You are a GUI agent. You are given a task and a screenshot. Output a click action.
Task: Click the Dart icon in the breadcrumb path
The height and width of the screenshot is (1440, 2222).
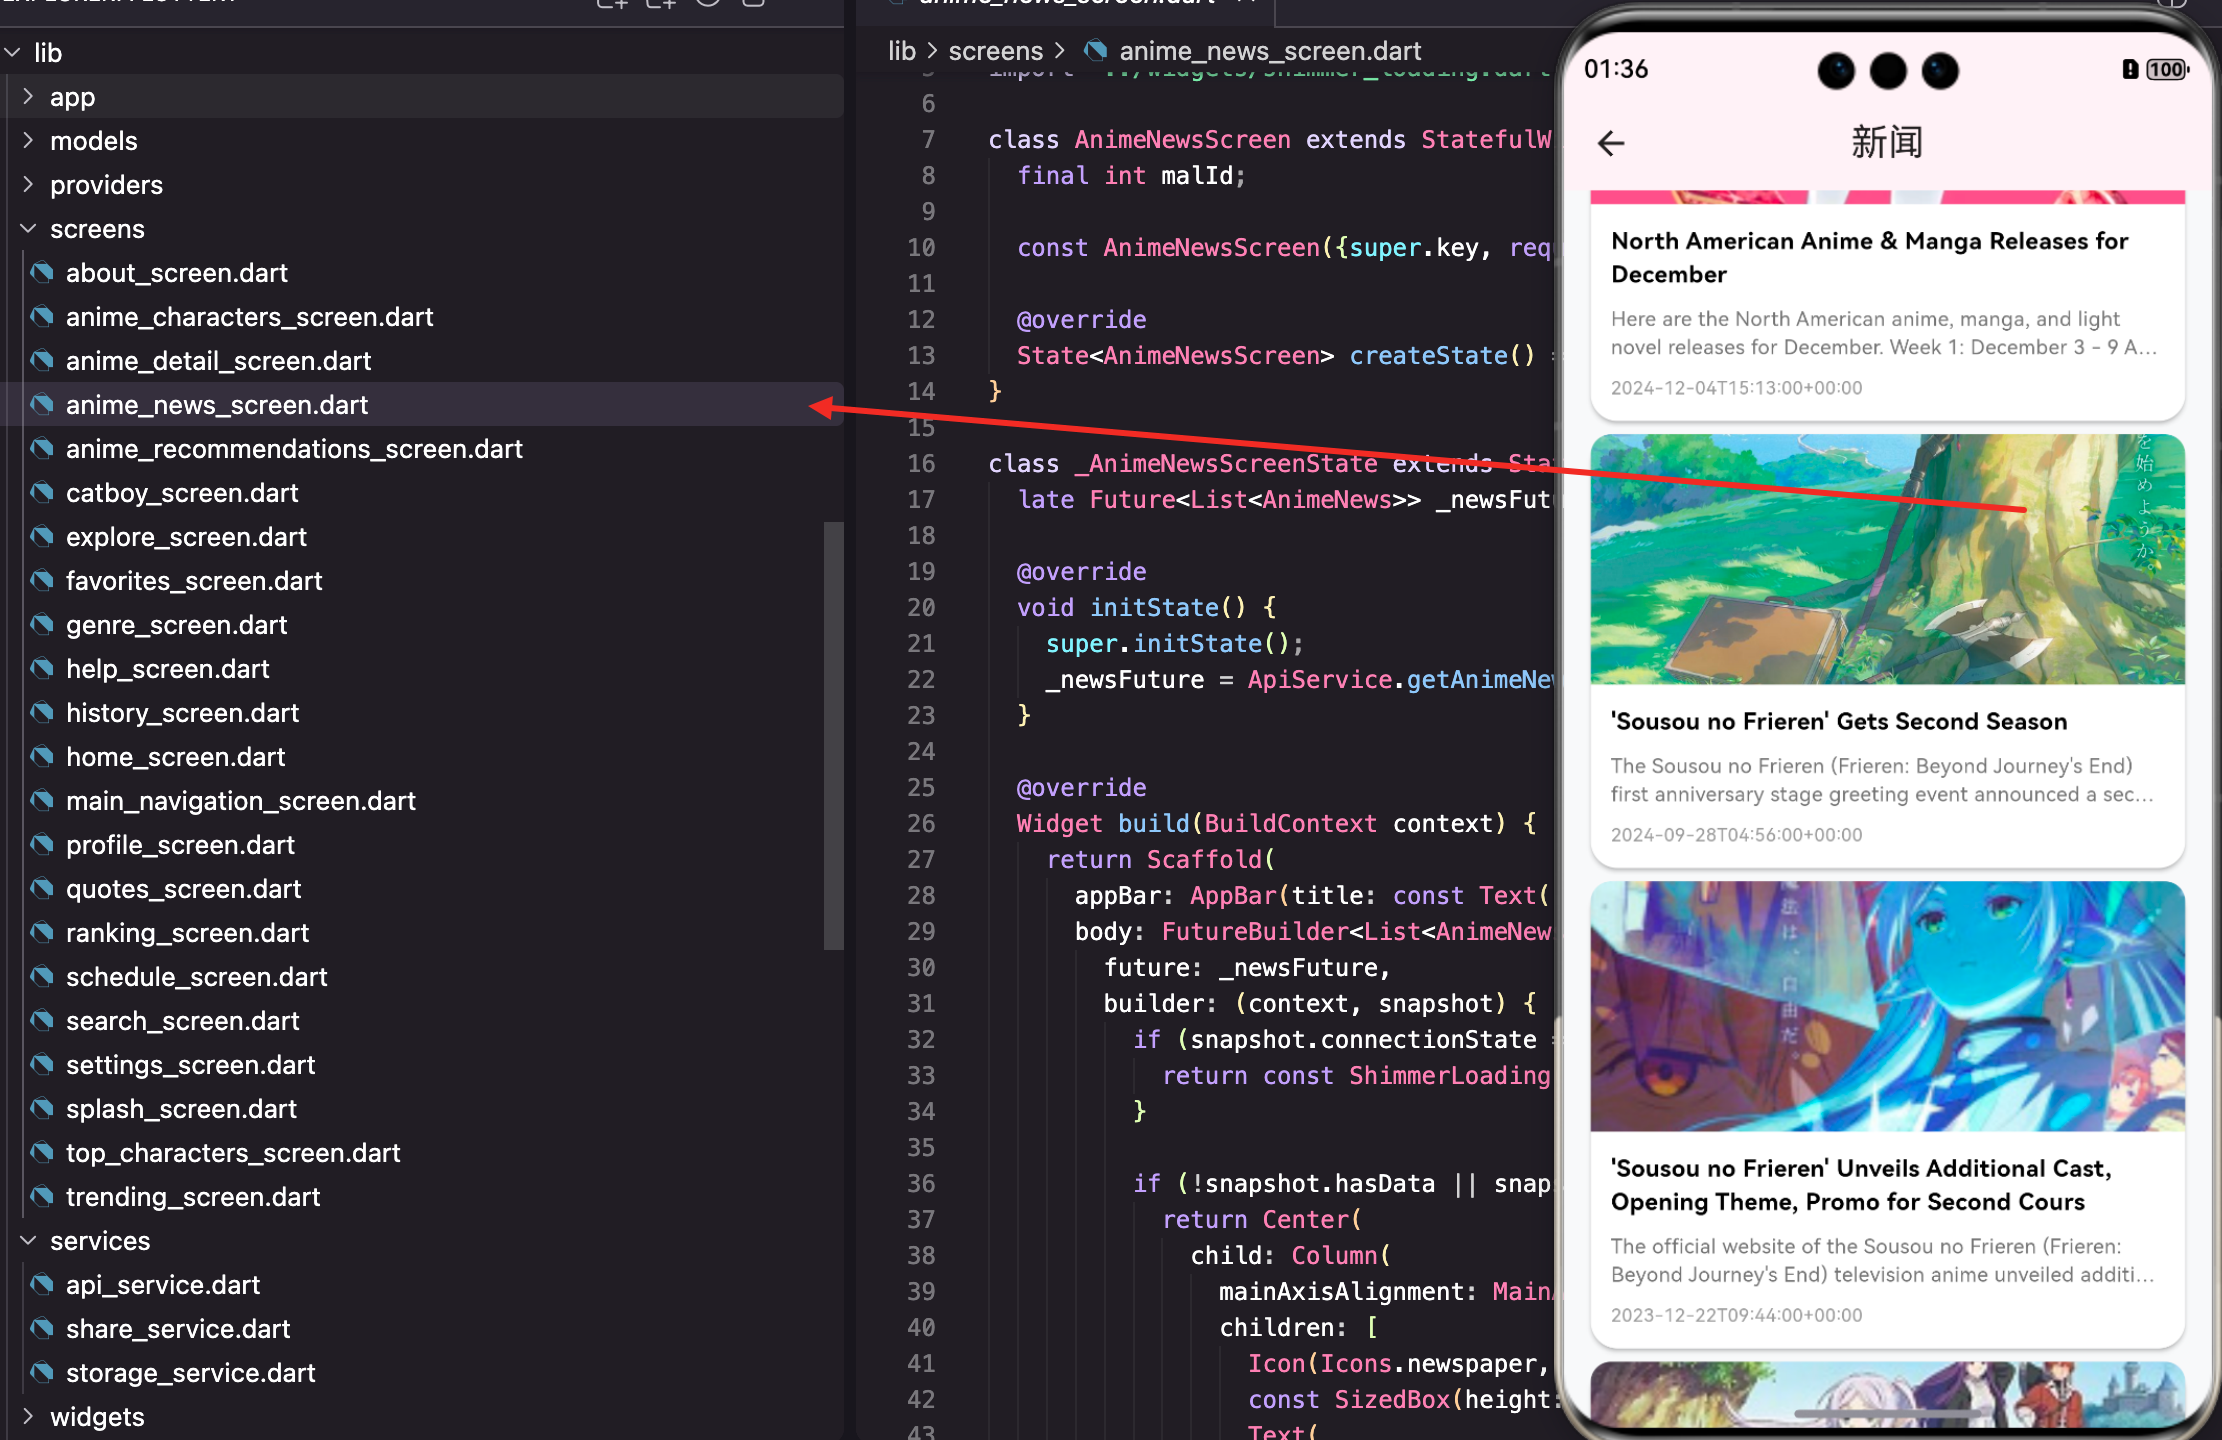pyautogui.click(x=1097, y=50)
